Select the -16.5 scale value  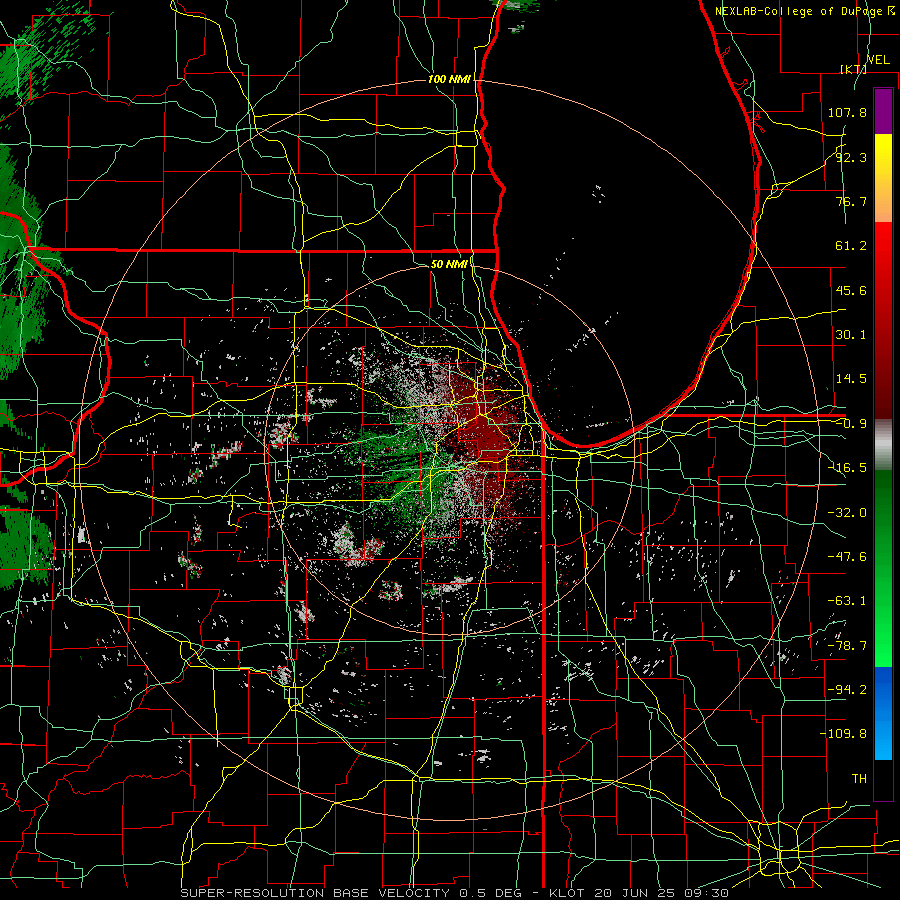point(847,468)
